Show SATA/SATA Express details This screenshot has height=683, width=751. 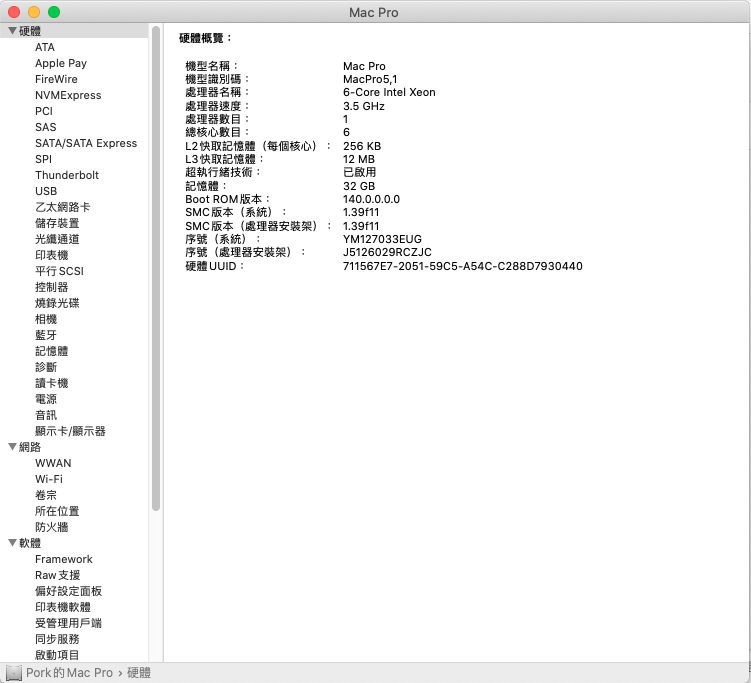pos(86,143)
